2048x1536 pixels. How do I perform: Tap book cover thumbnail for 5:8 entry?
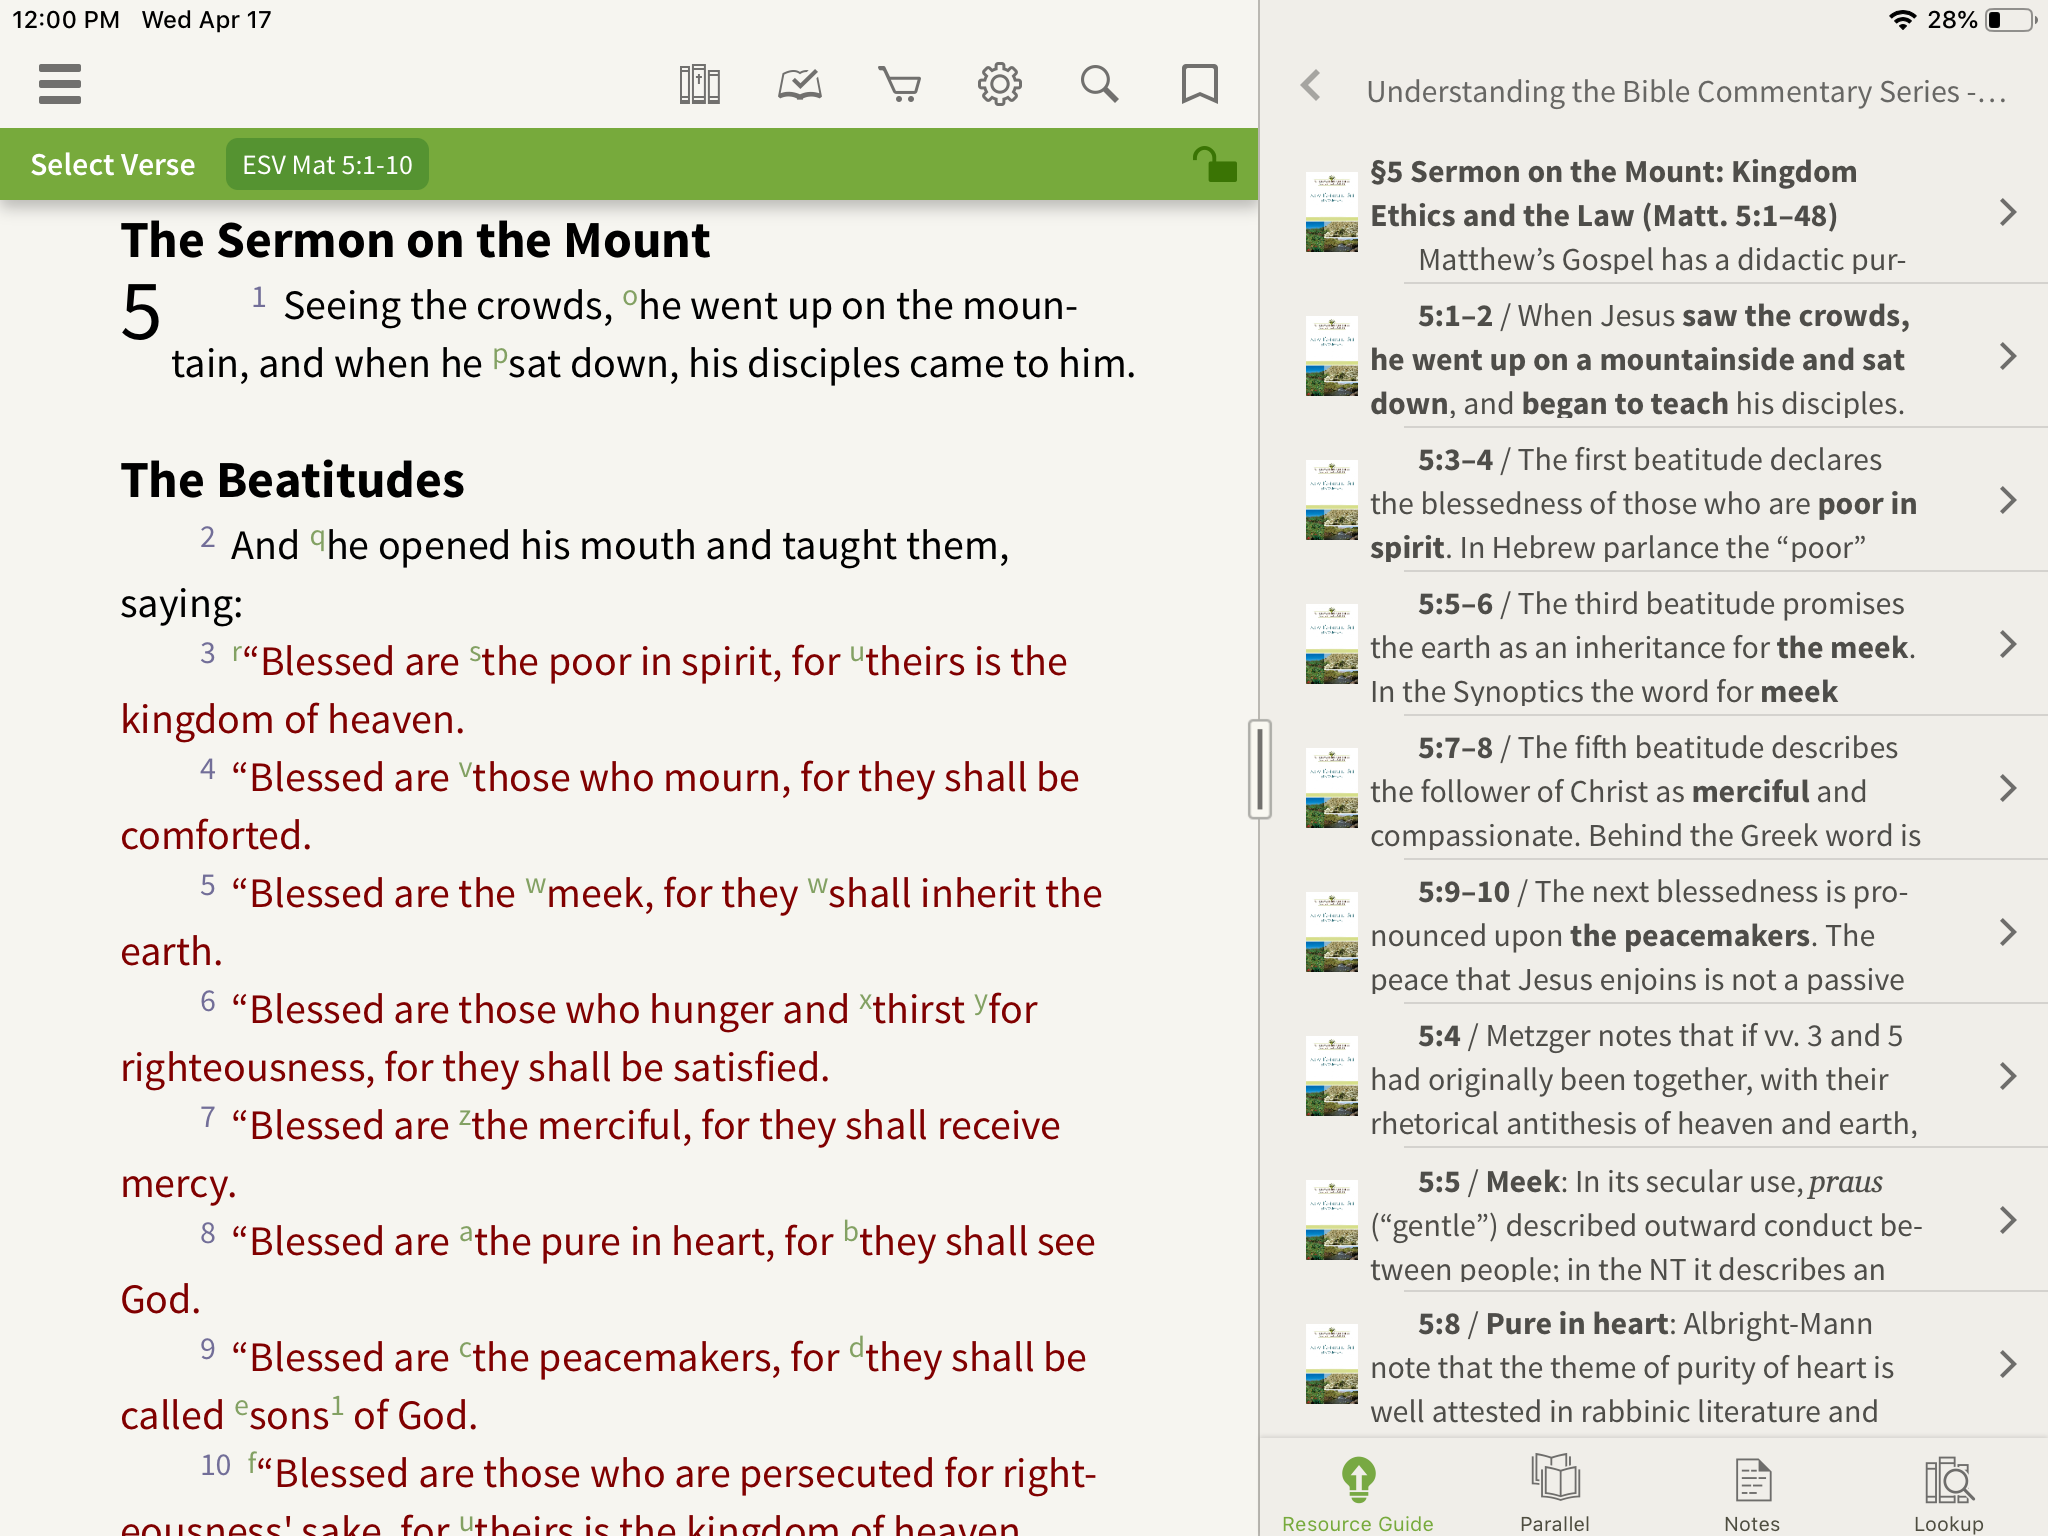[x=1331, y=1364]
